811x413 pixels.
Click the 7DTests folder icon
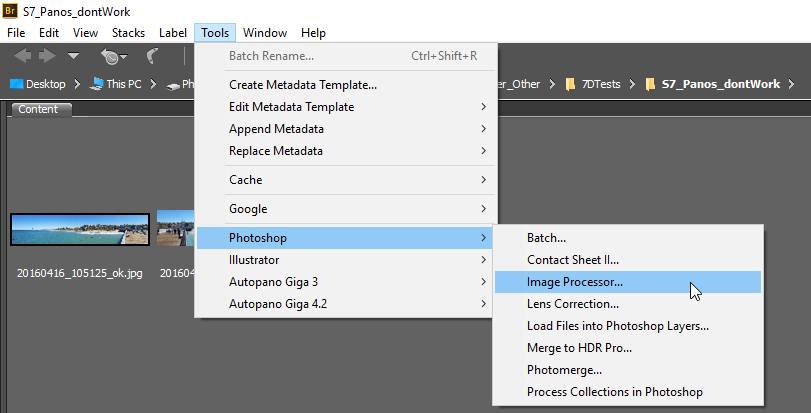(570, 84)
